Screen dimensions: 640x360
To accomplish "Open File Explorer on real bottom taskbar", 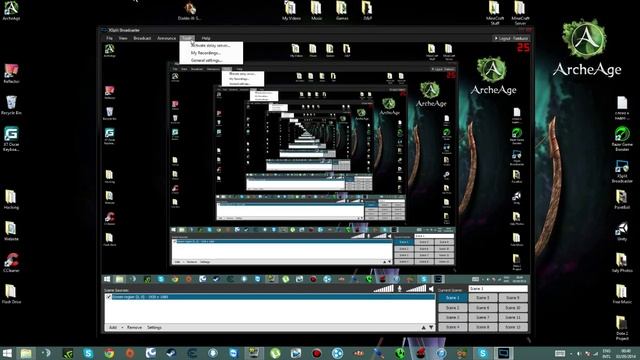I will 26,353.
